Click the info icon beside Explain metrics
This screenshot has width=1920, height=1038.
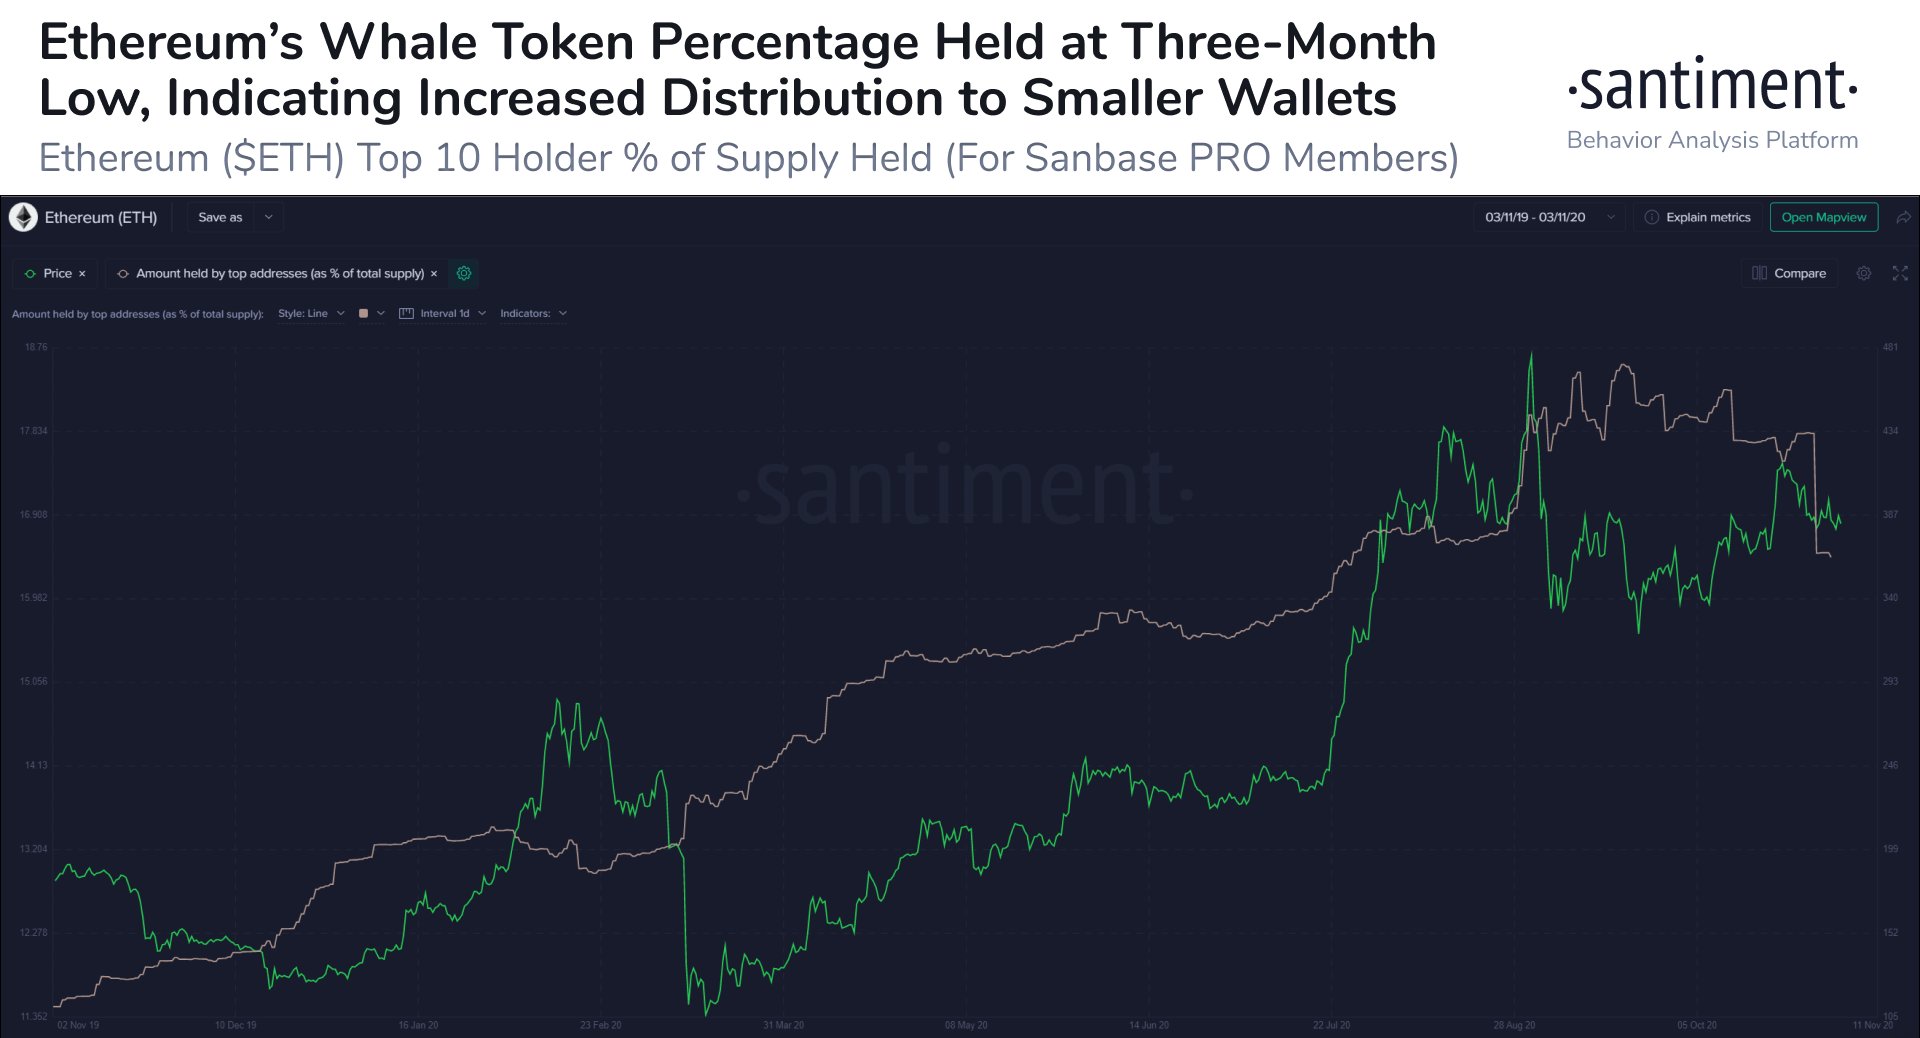(1652, 217)
